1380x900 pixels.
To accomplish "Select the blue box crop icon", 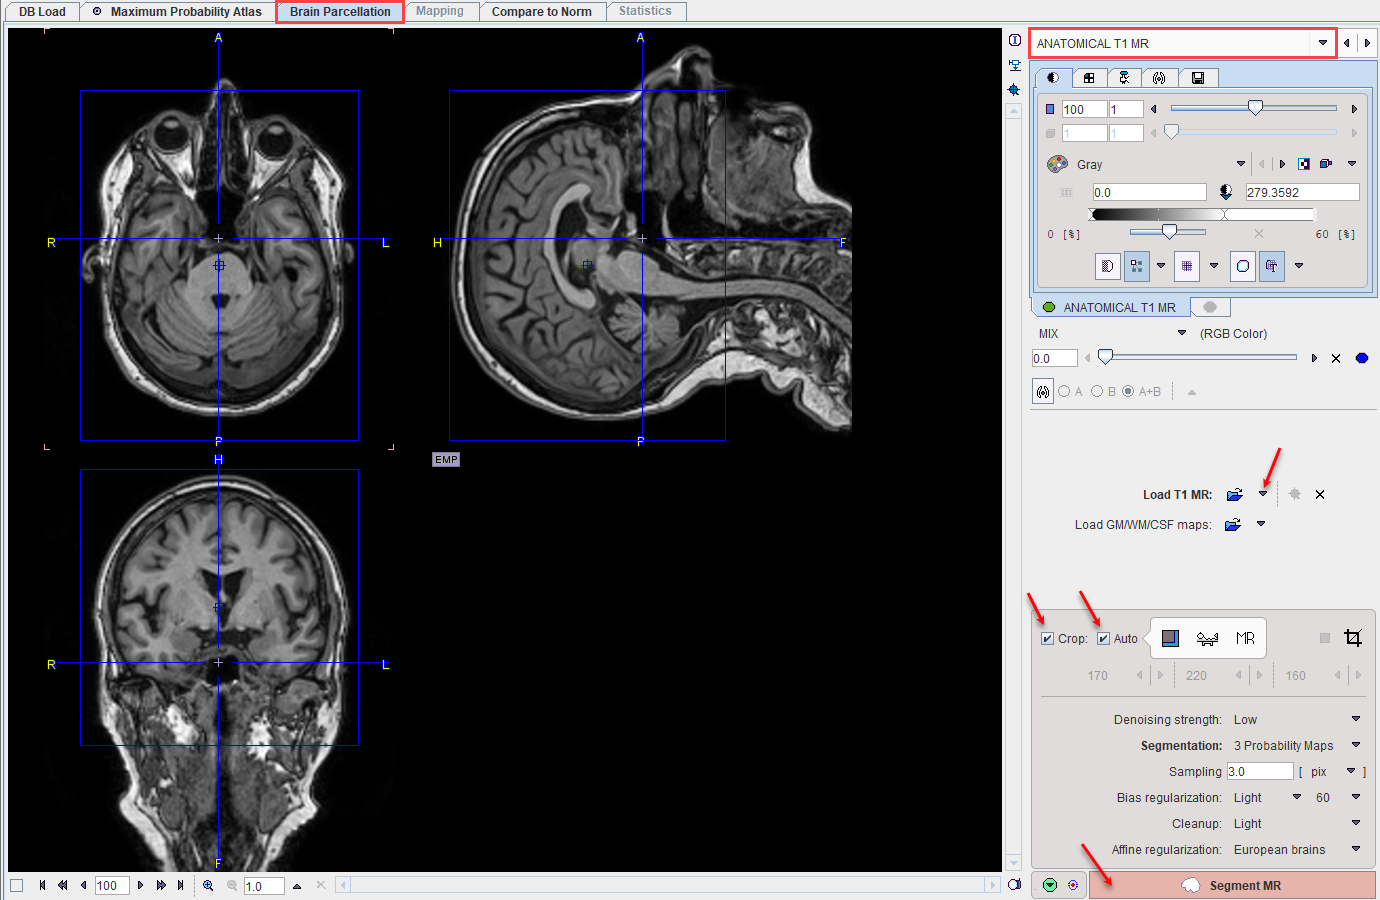I will (x=1170, y=638).
